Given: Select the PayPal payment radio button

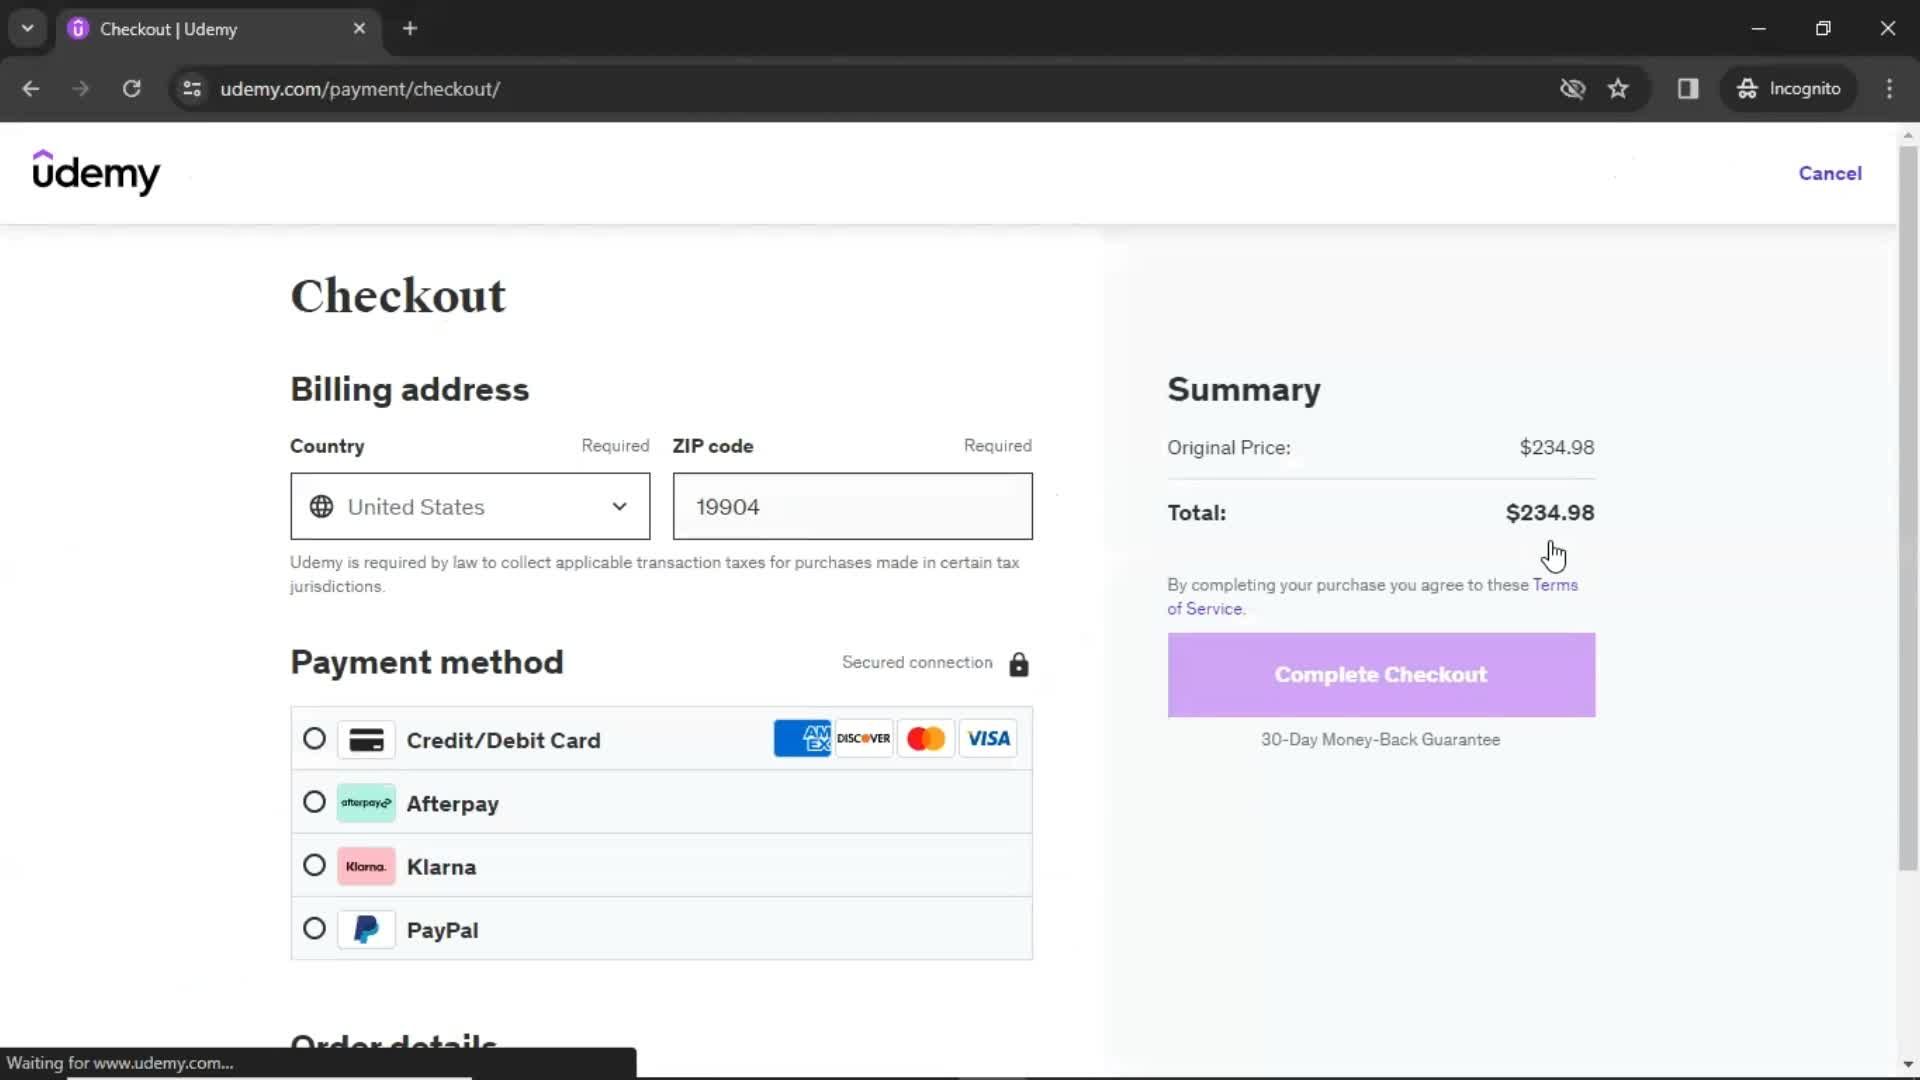Looking at the screenshot, I should click(x=314, y=928).
